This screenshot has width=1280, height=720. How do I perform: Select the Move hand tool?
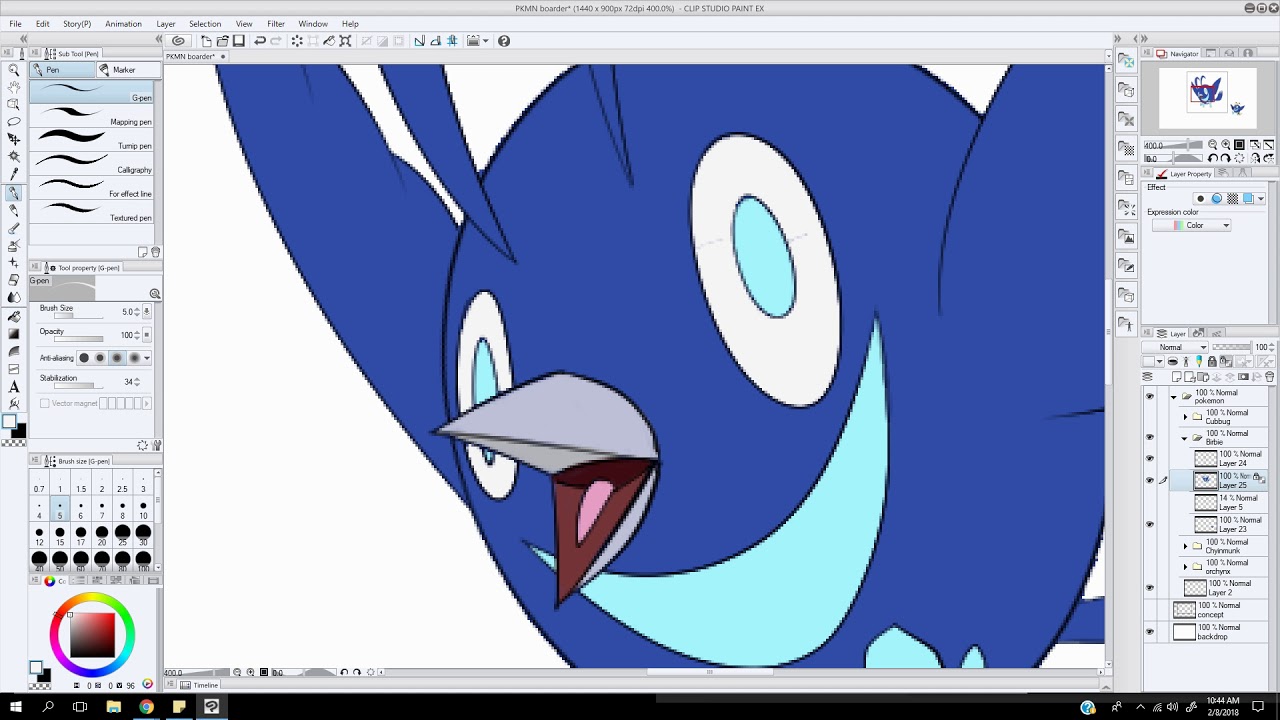14,87
